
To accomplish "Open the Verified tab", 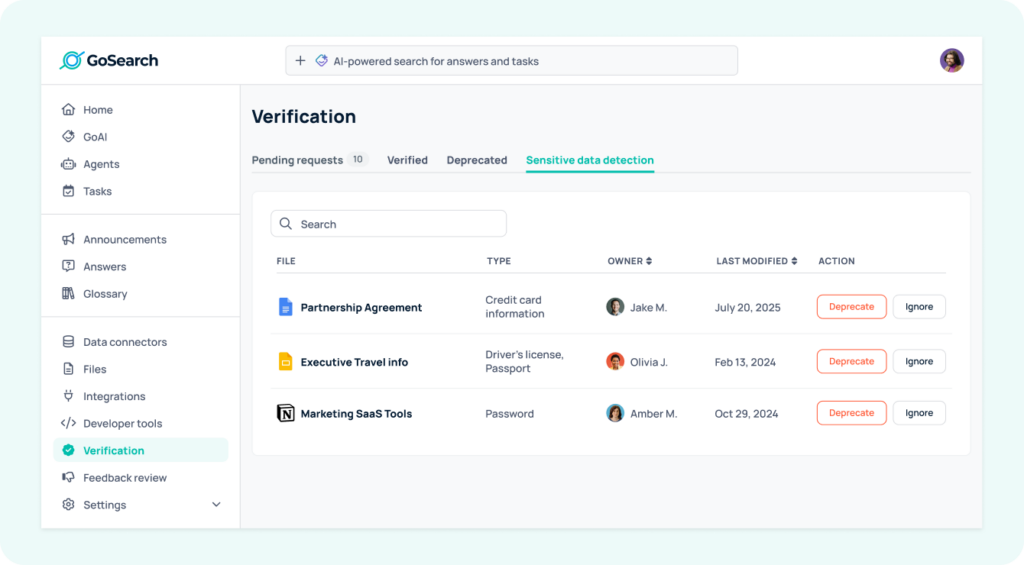I will pos(407,160).
